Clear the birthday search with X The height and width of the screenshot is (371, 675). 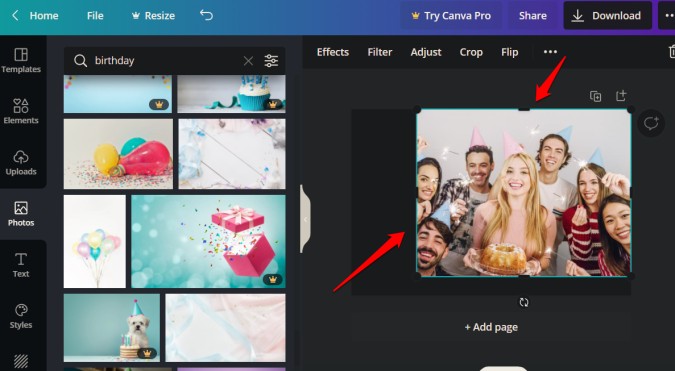[248, 61]
